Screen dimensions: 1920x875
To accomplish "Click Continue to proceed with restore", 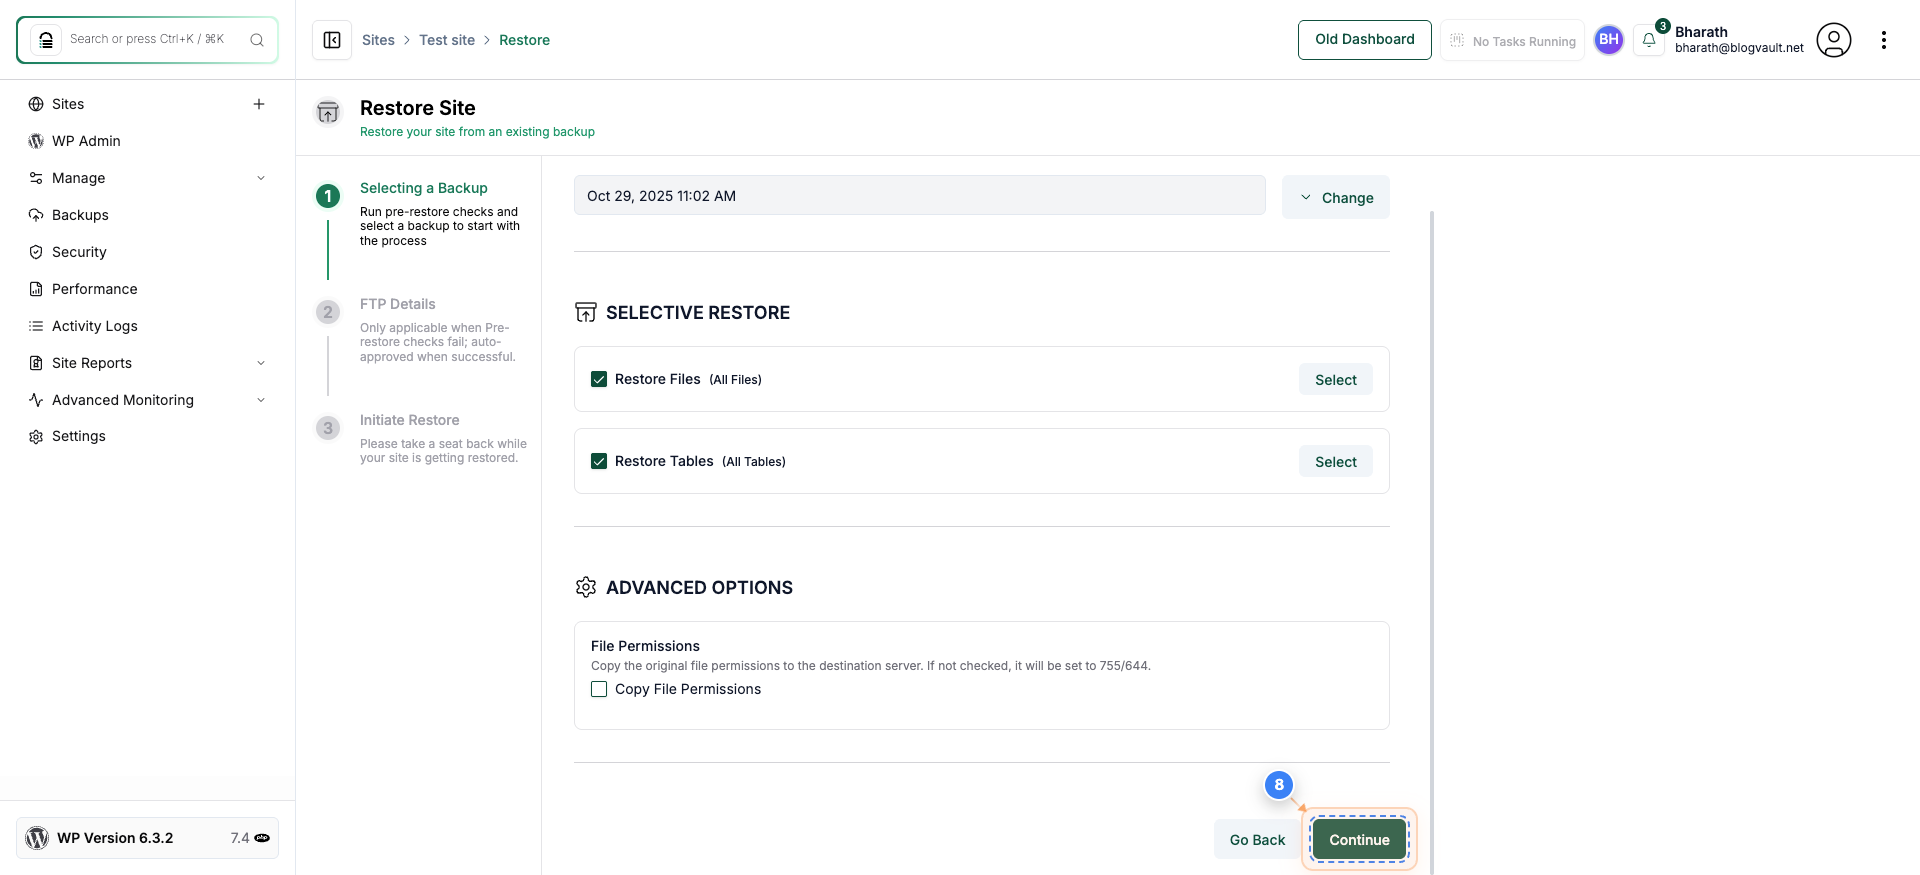I will pyautogui.click(x=1359, y=839).
